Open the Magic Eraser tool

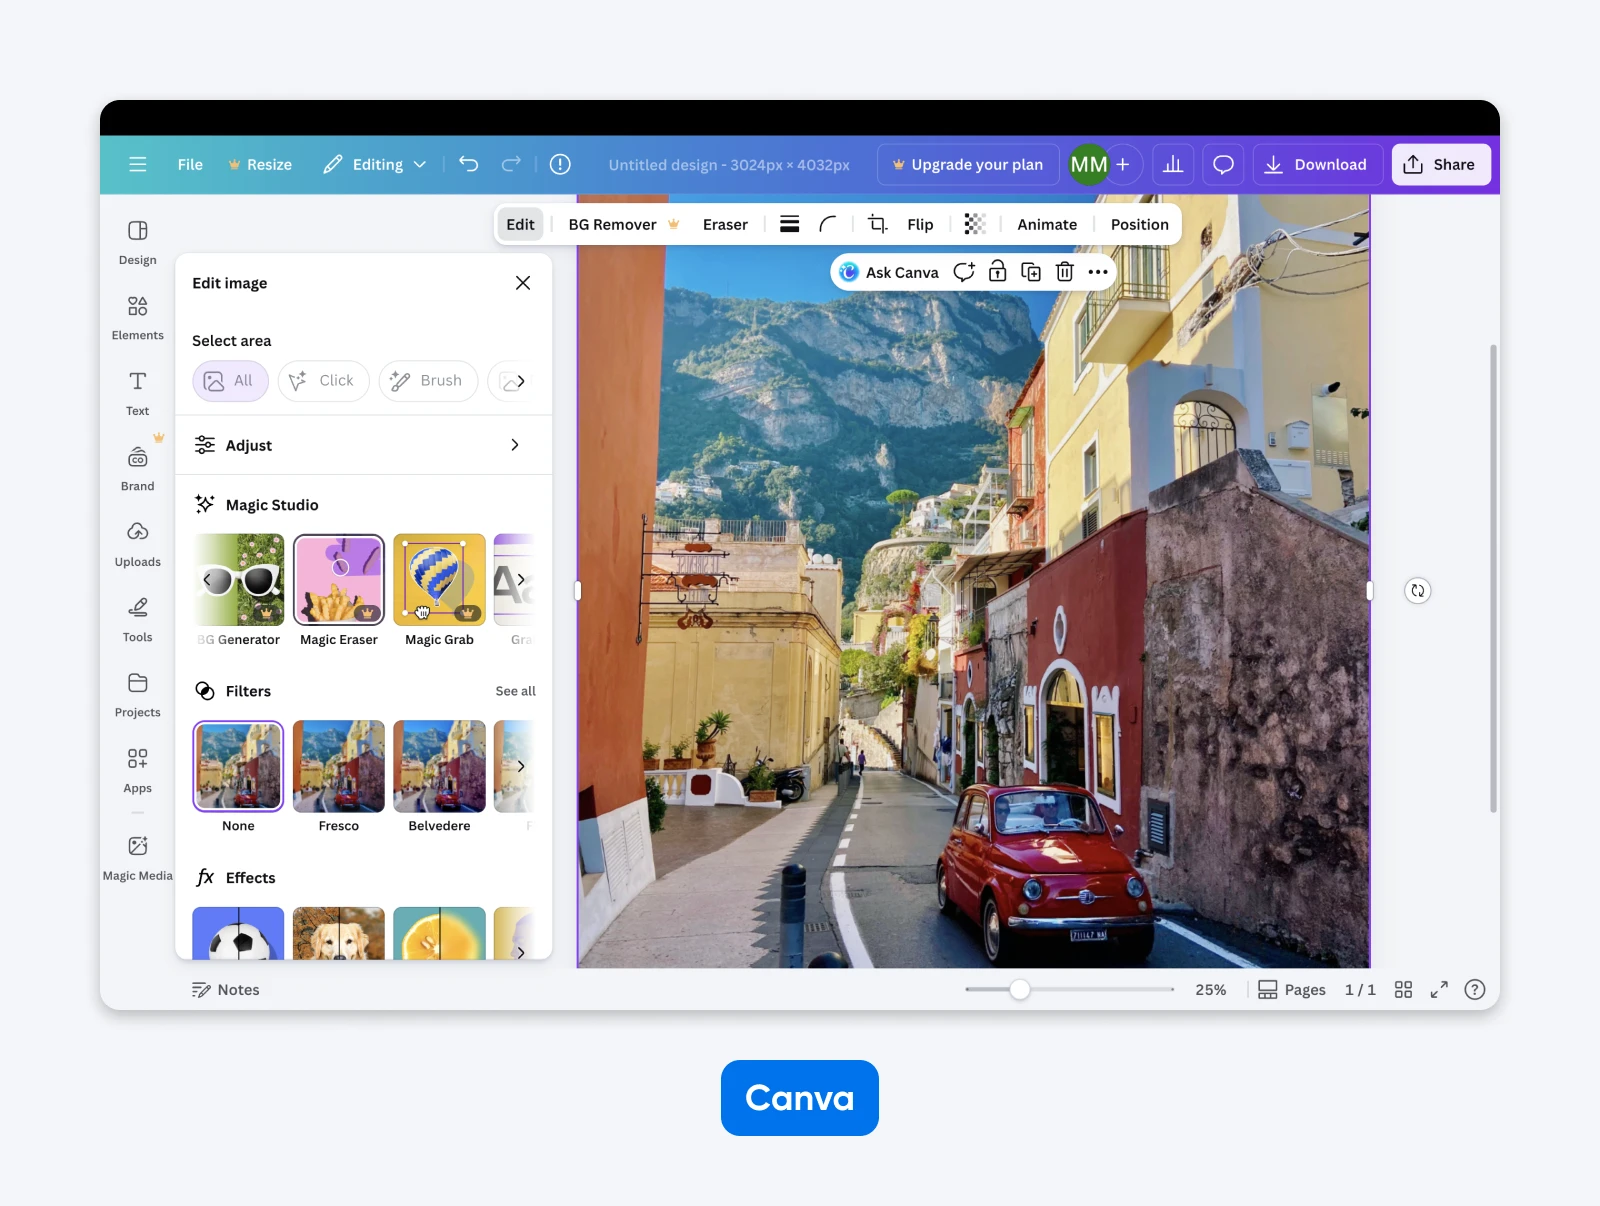click(x=338, y=580)
